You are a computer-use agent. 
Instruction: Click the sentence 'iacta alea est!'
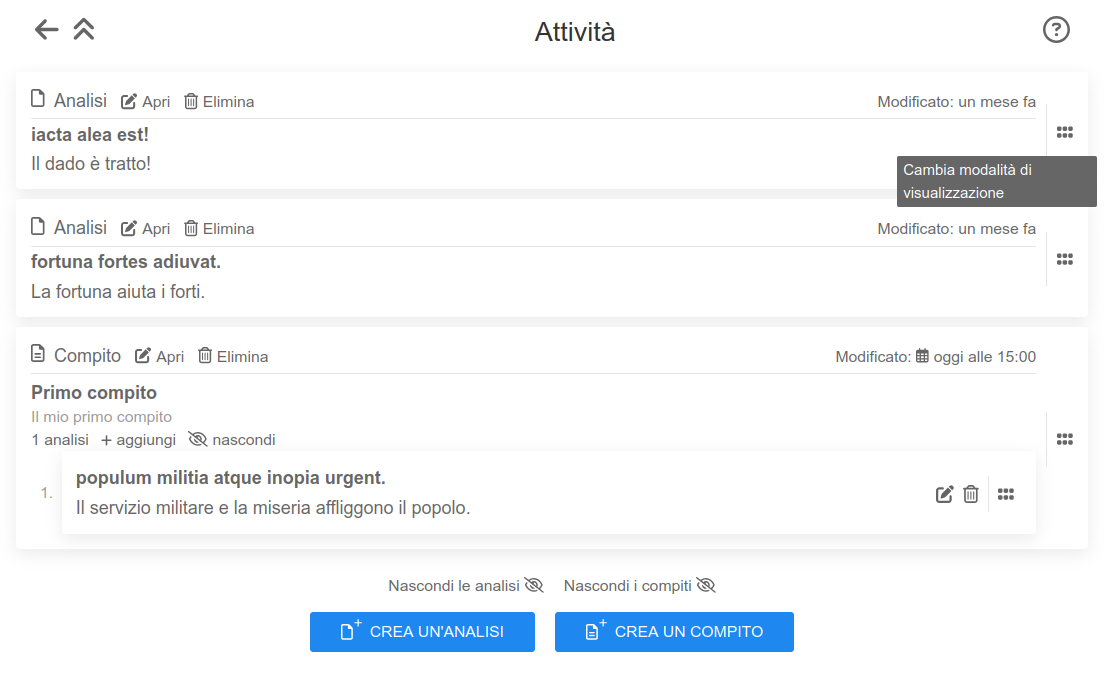coord(89,135)
